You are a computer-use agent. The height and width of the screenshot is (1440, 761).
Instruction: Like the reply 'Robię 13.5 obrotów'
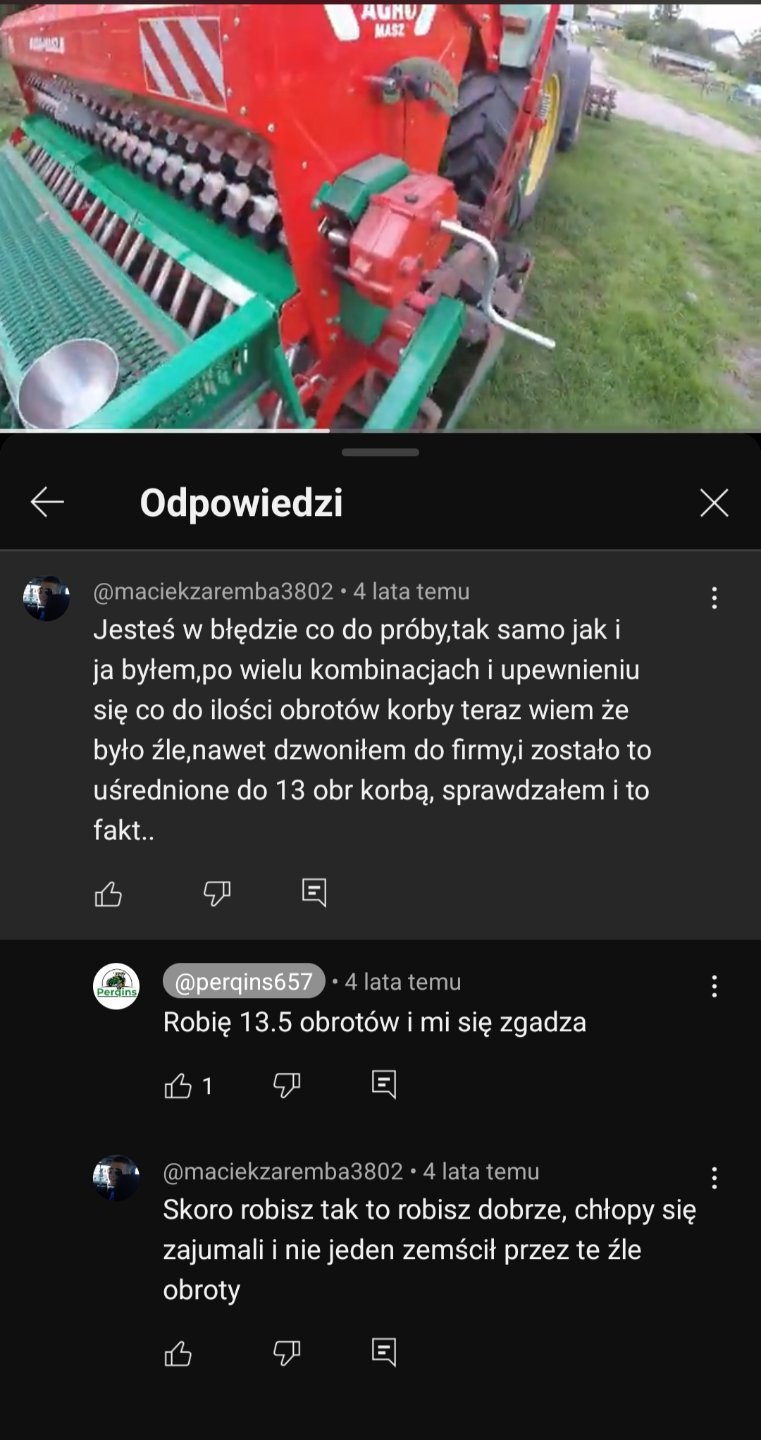click(178, 1085)
